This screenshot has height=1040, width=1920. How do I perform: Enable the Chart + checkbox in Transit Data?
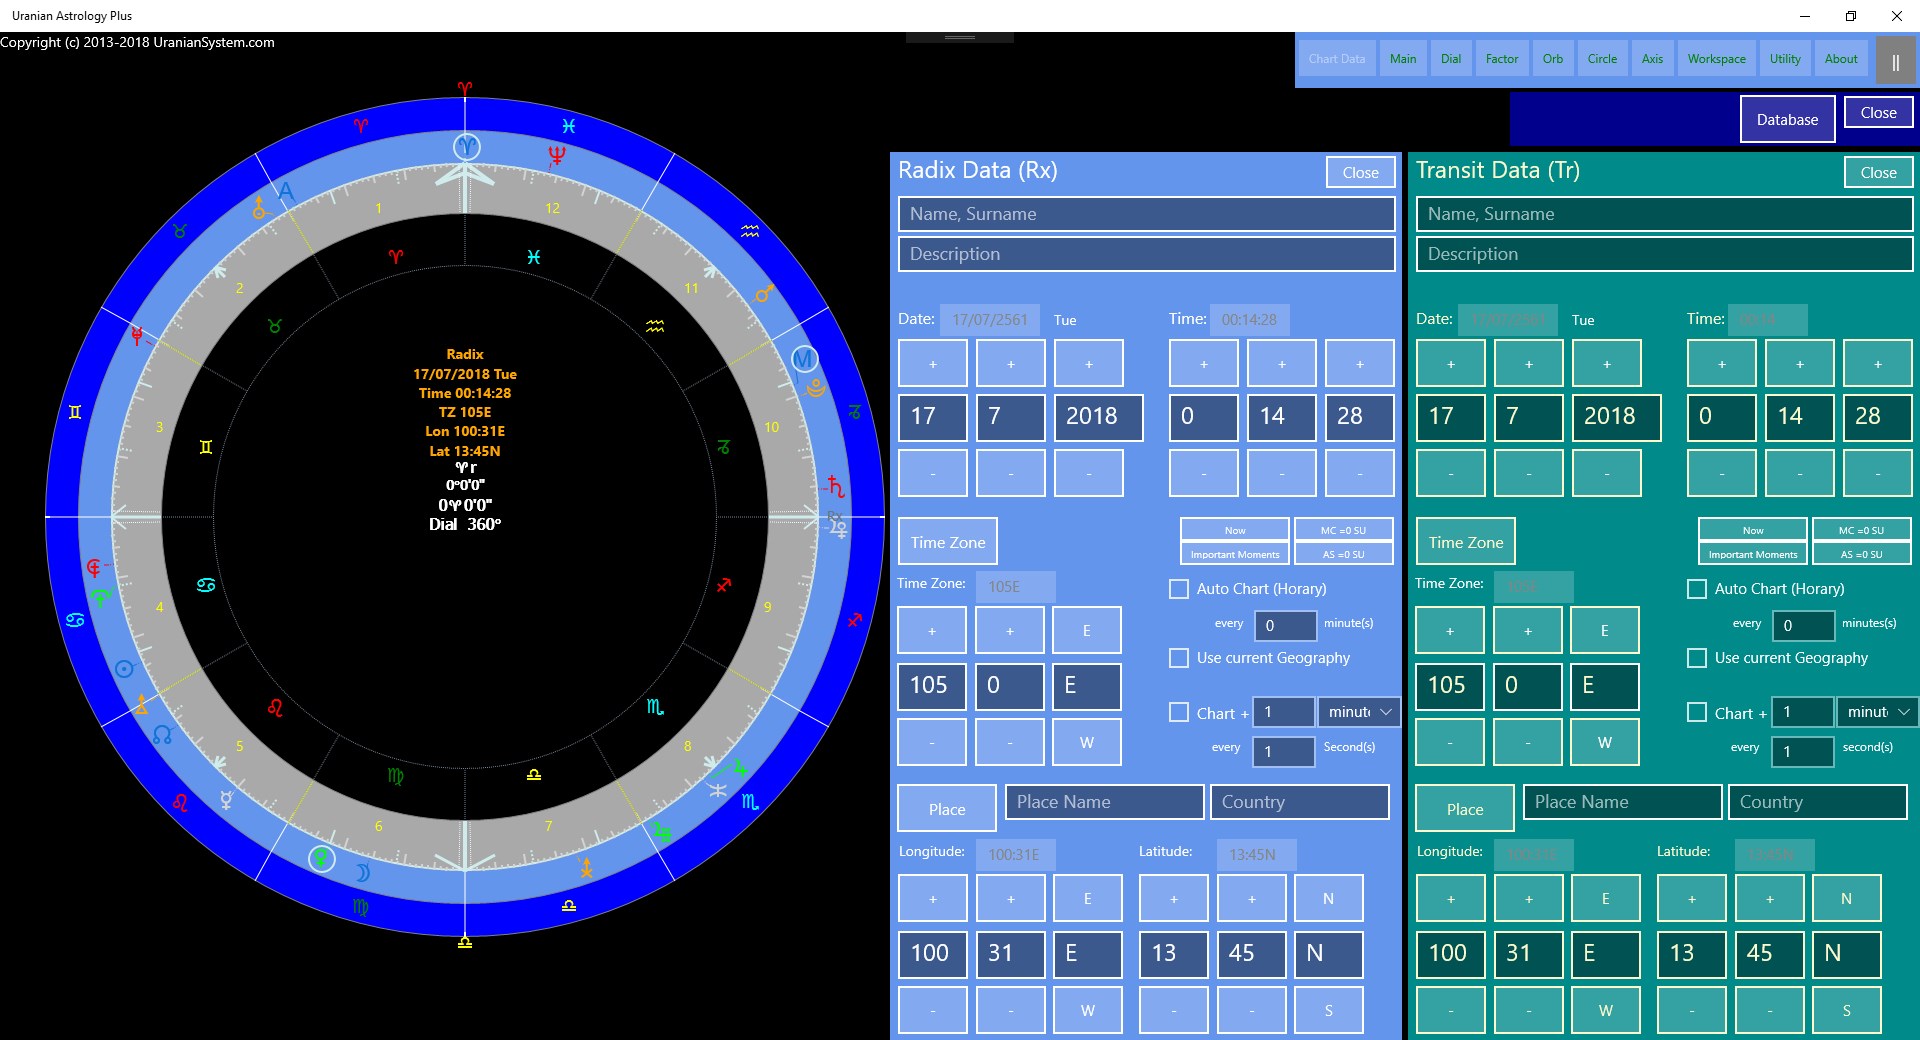click(1697, 712)
